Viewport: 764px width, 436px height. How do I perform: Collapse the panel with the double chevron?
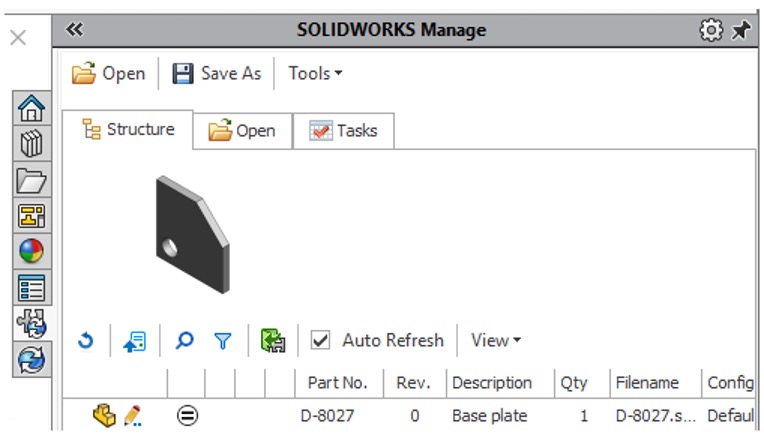coord(75,30)
